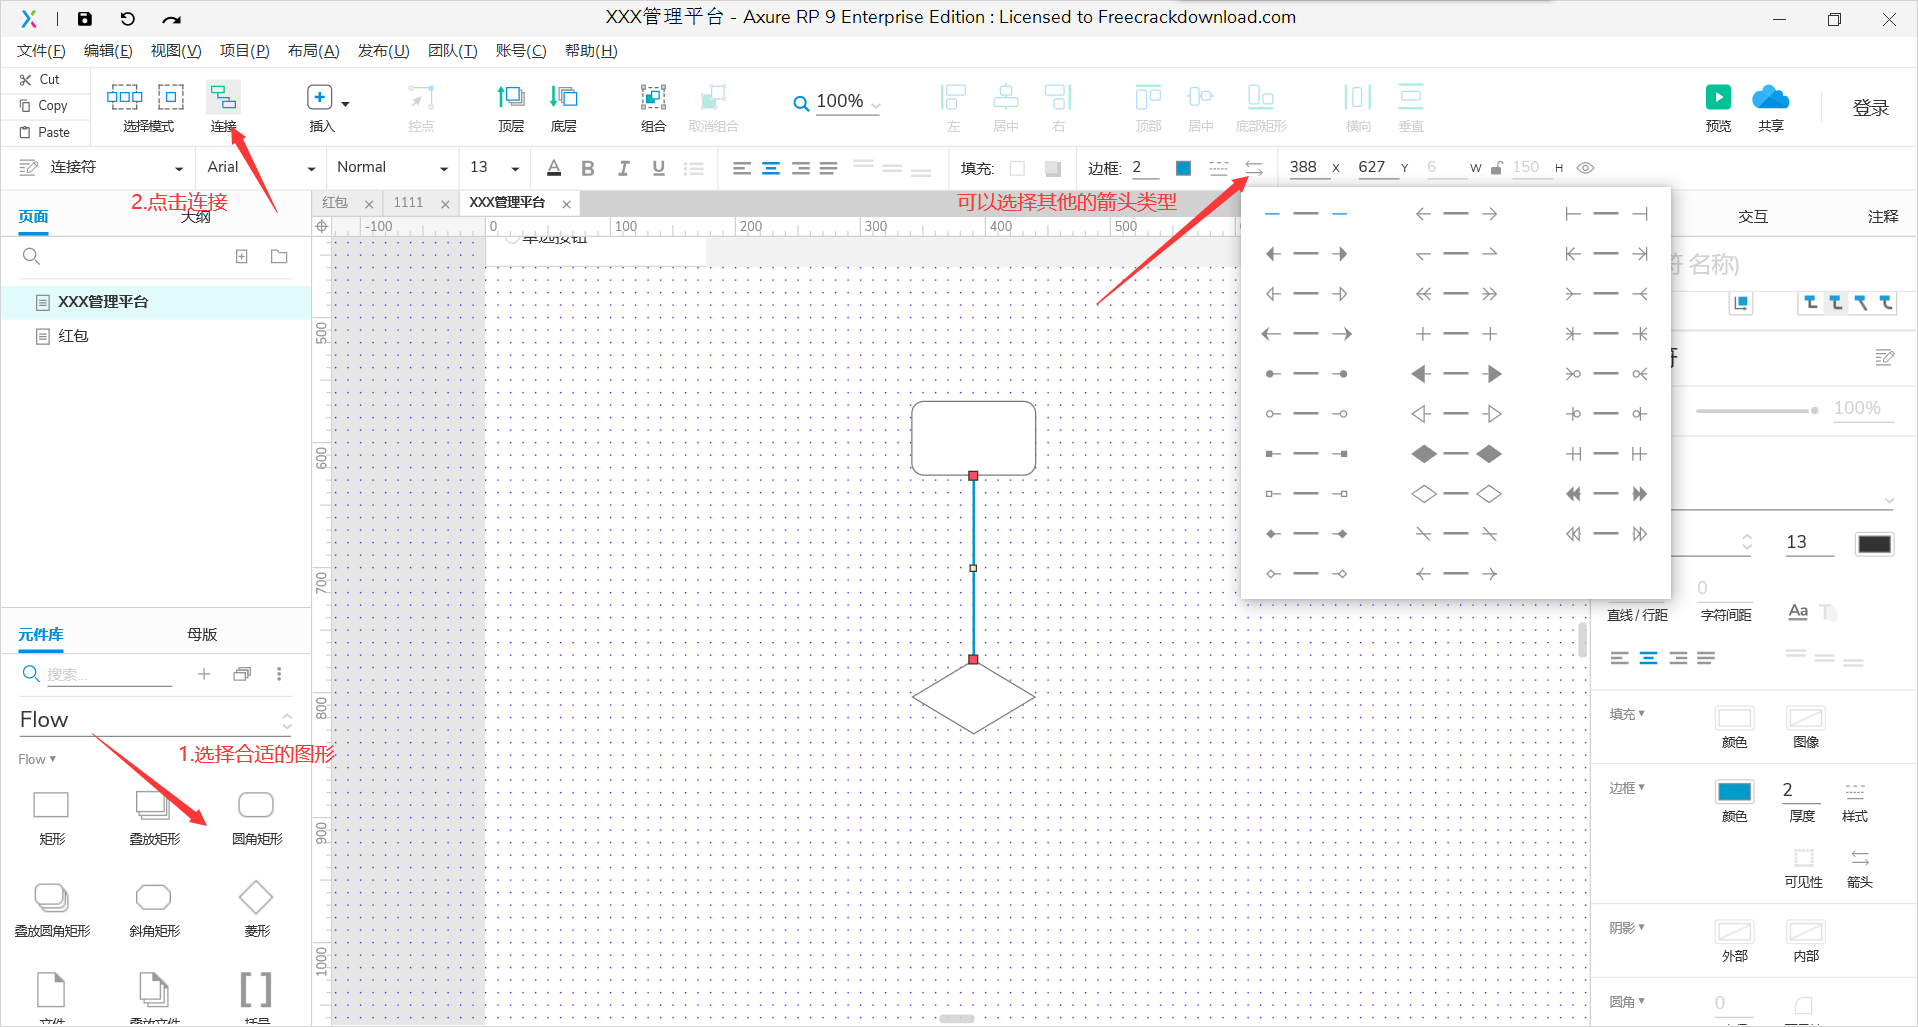Screen dimensions: 1918x1027
Task: Open the 布局(A) menu
Action: point(313,50)
